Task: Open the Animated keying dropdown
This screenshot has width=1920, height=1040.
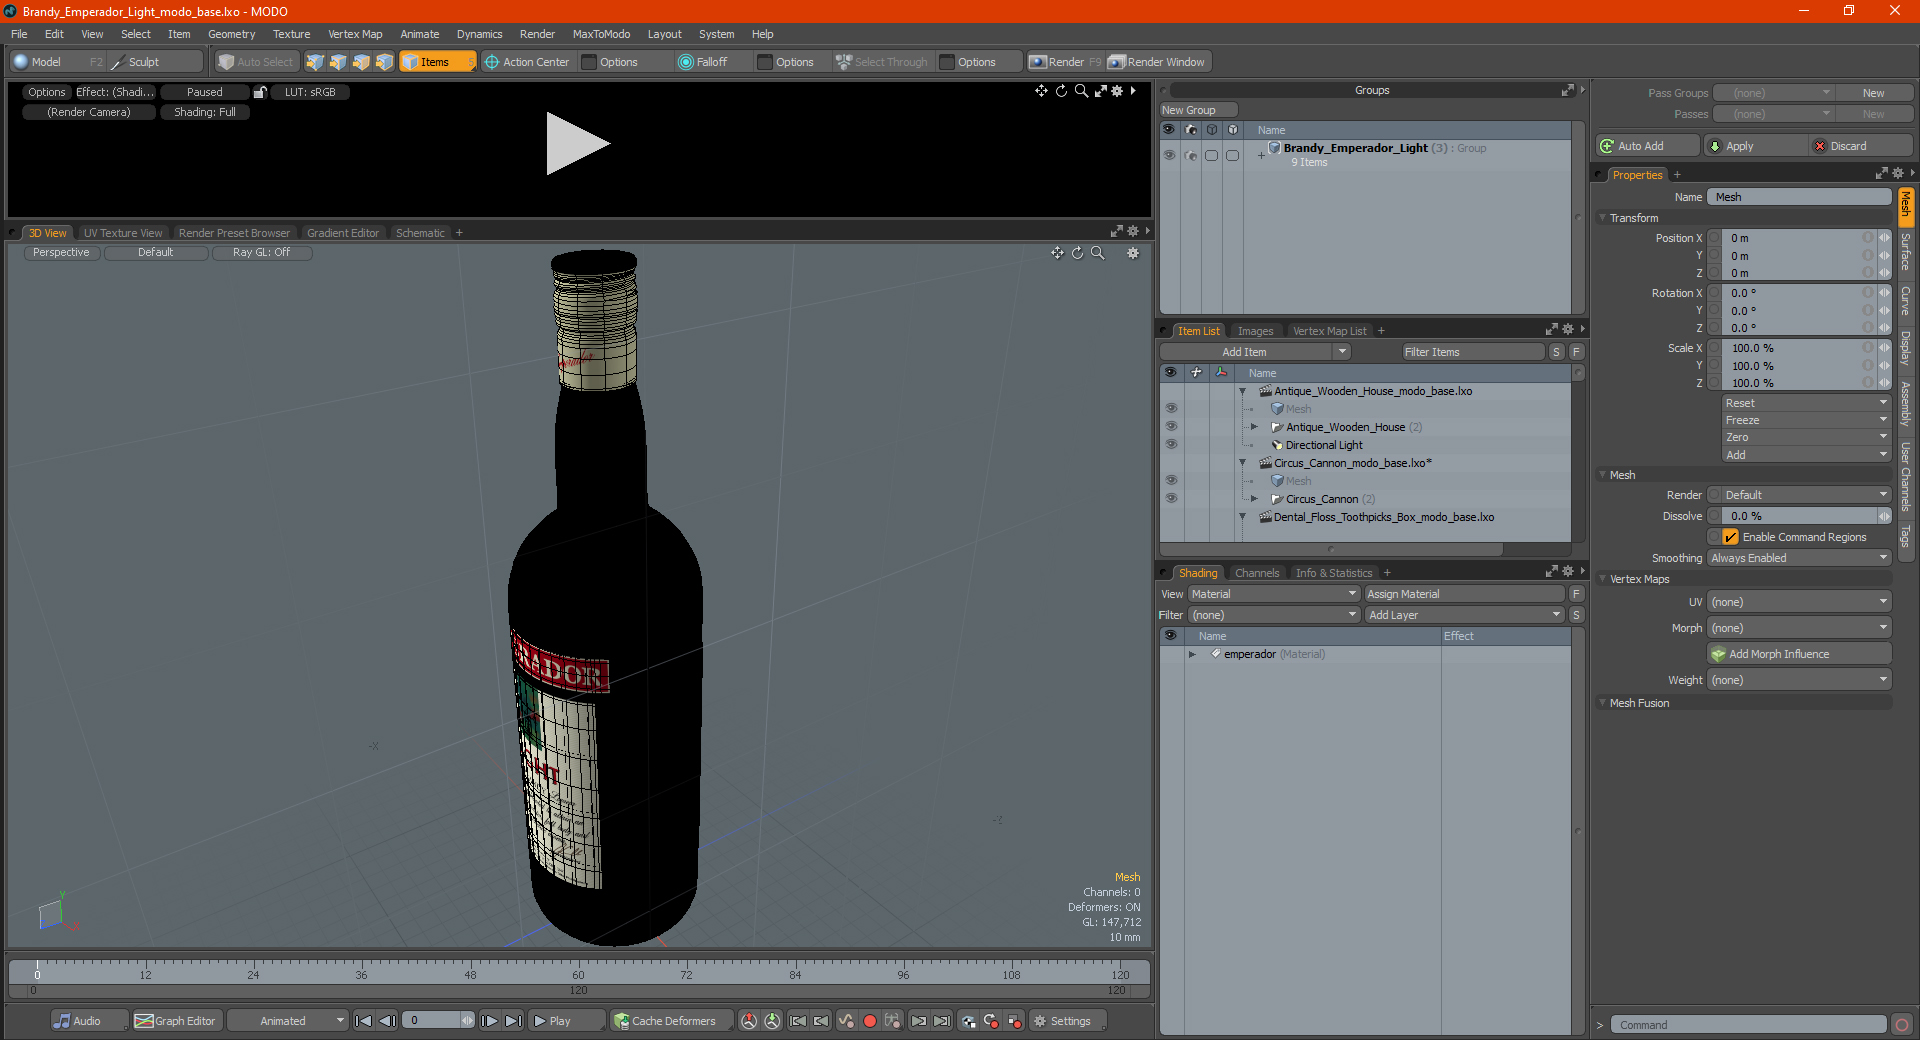Action: [287, 1021]
